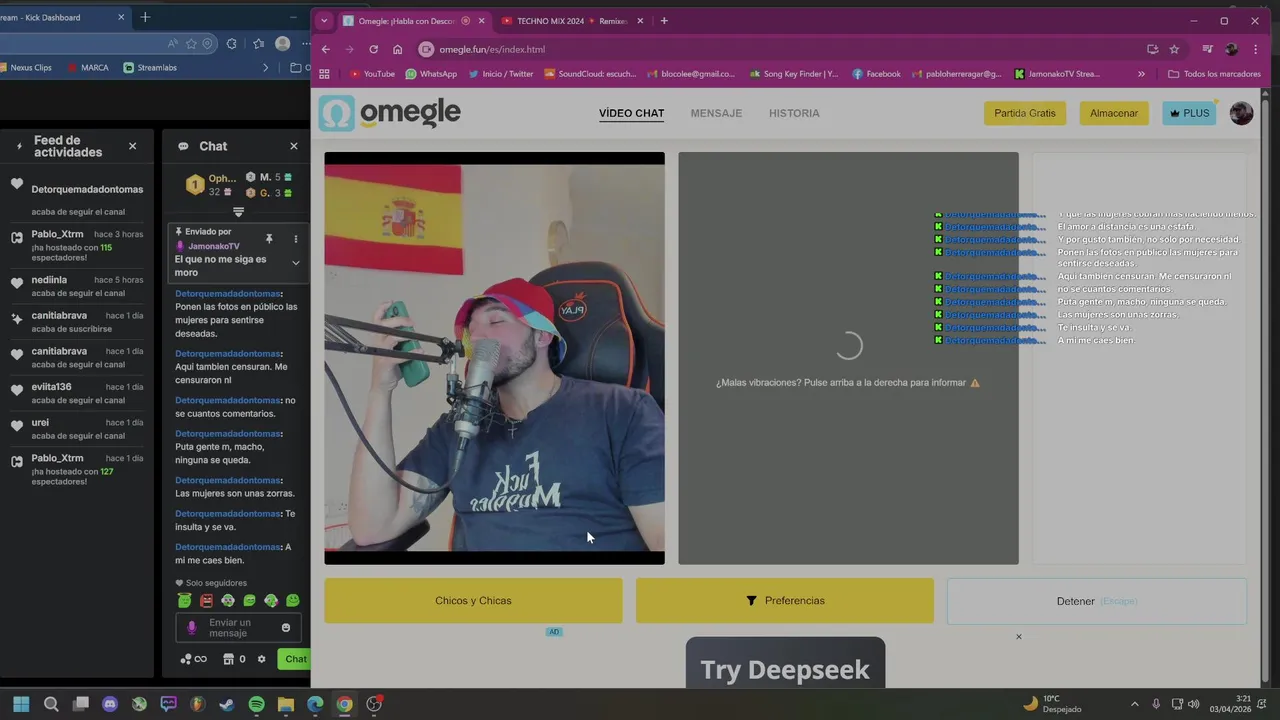This screenshot has width=1280, height=720.
Task: Select the rank 1 Oph leaderboard badge
Action: 195,185
